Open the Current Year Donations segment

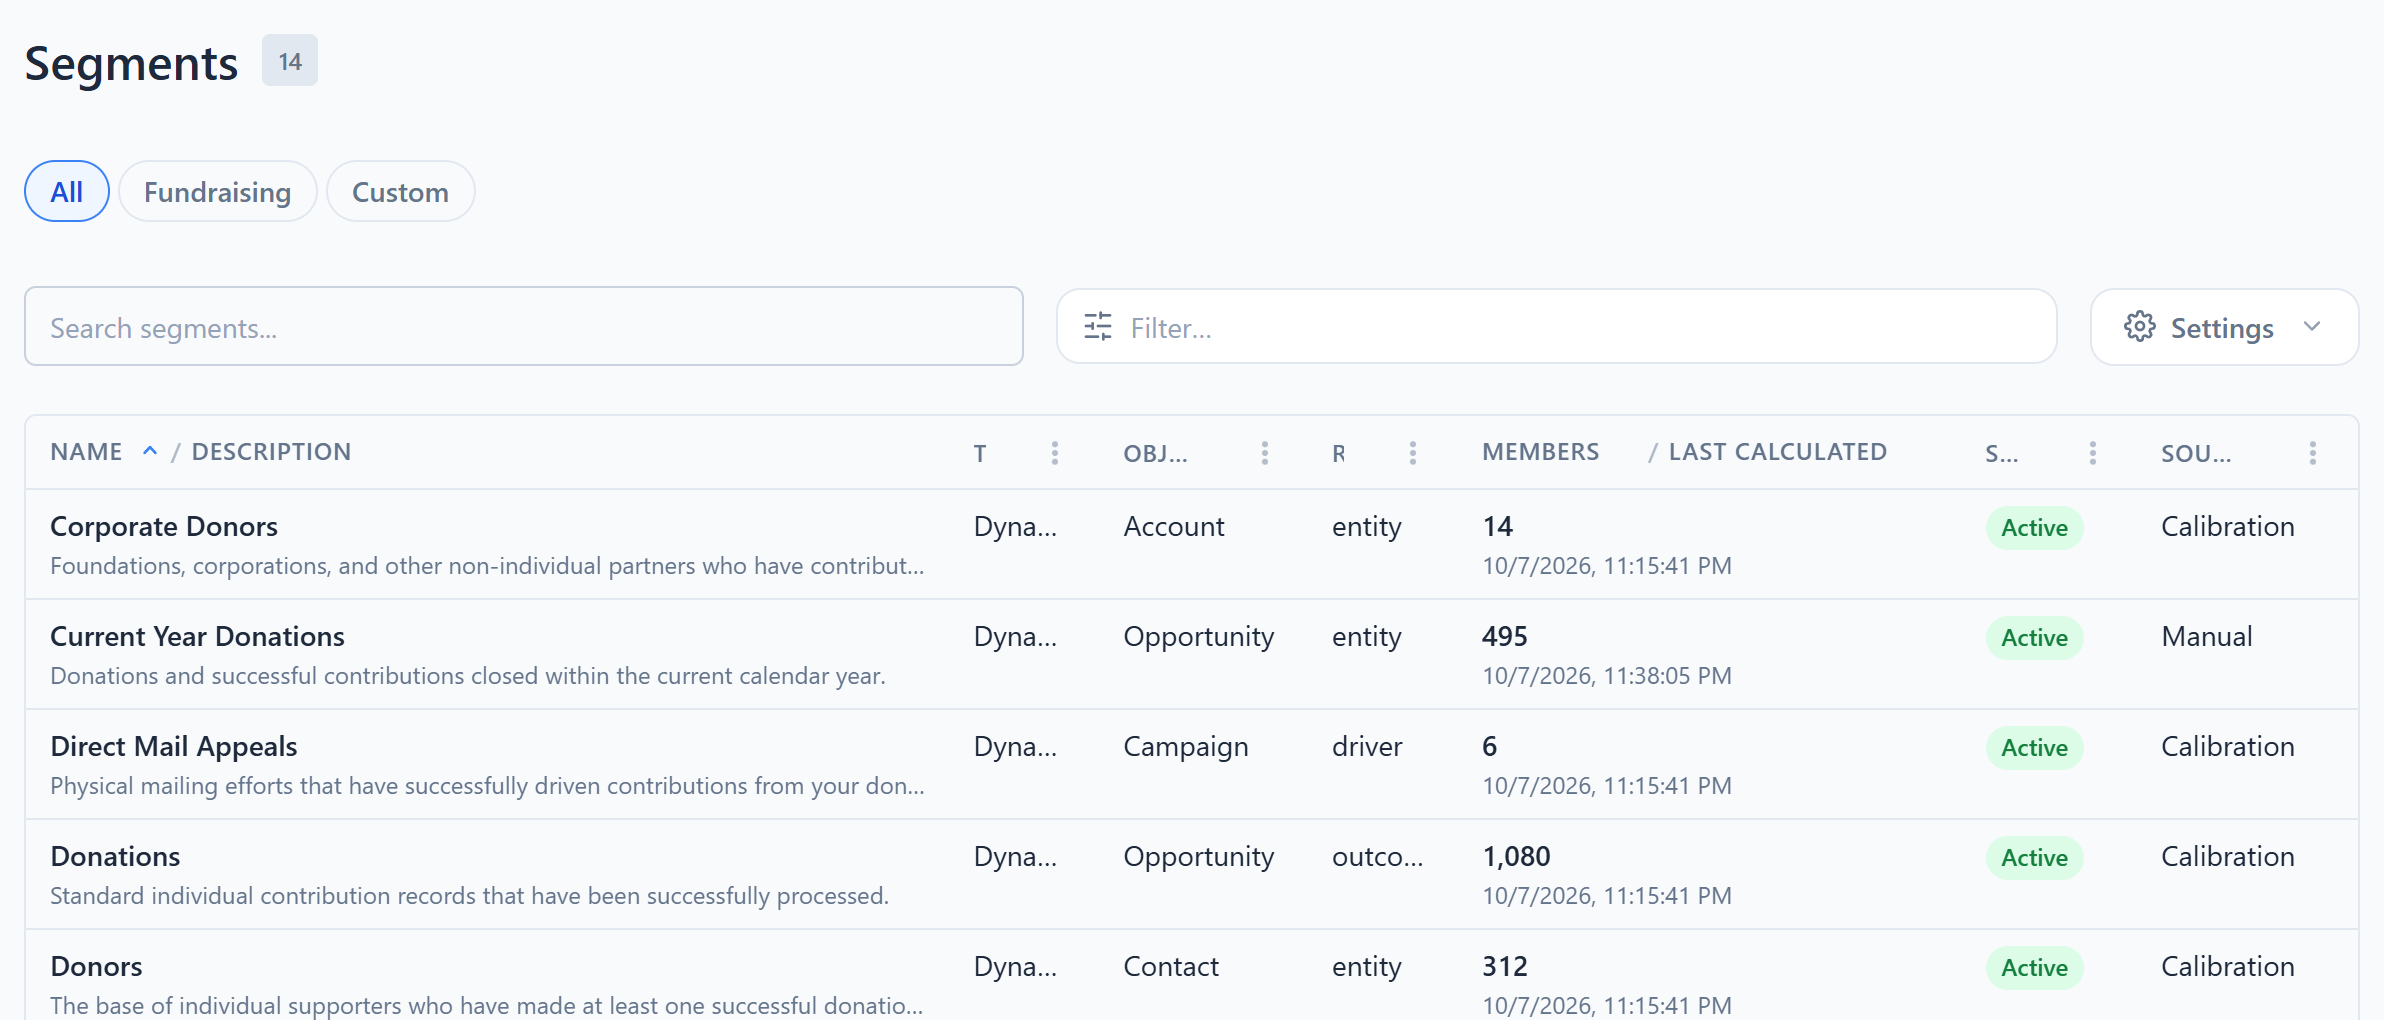pos(197,636)
